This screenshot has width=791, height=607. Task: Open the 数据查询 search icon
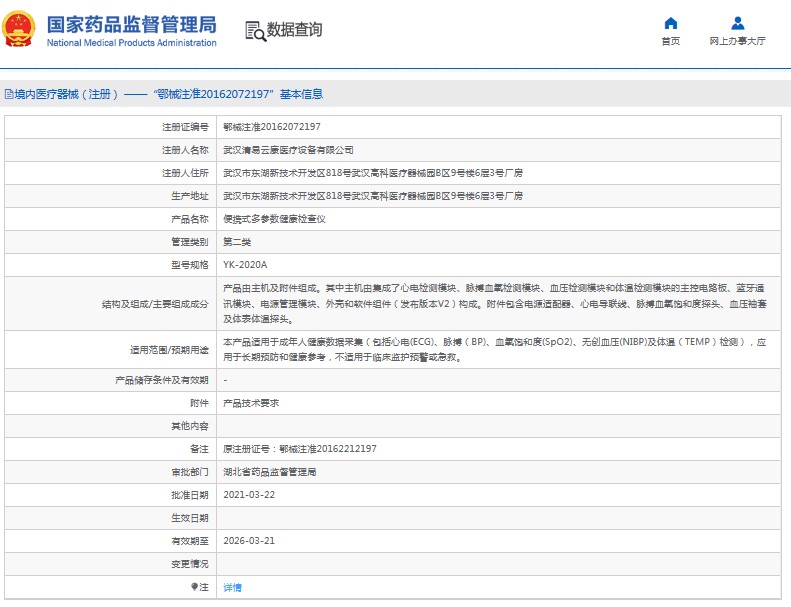coord(255,31)
